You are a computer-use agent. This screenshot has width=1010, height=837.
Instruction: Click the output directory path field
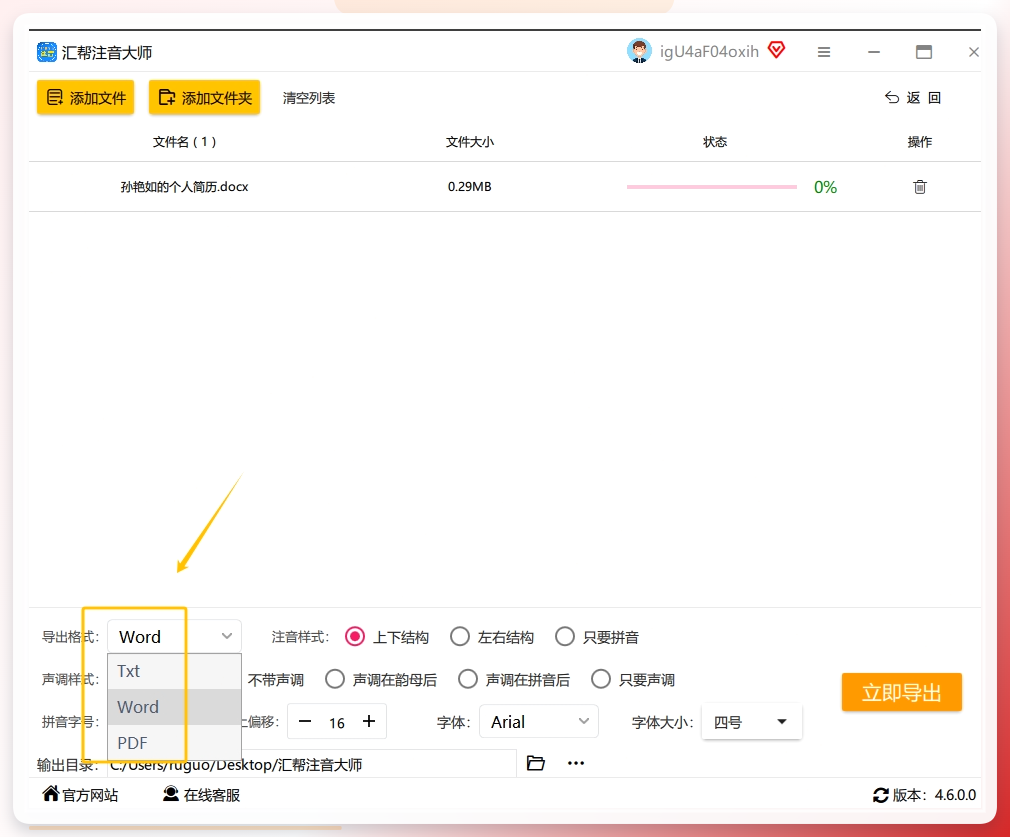(312, 764)
